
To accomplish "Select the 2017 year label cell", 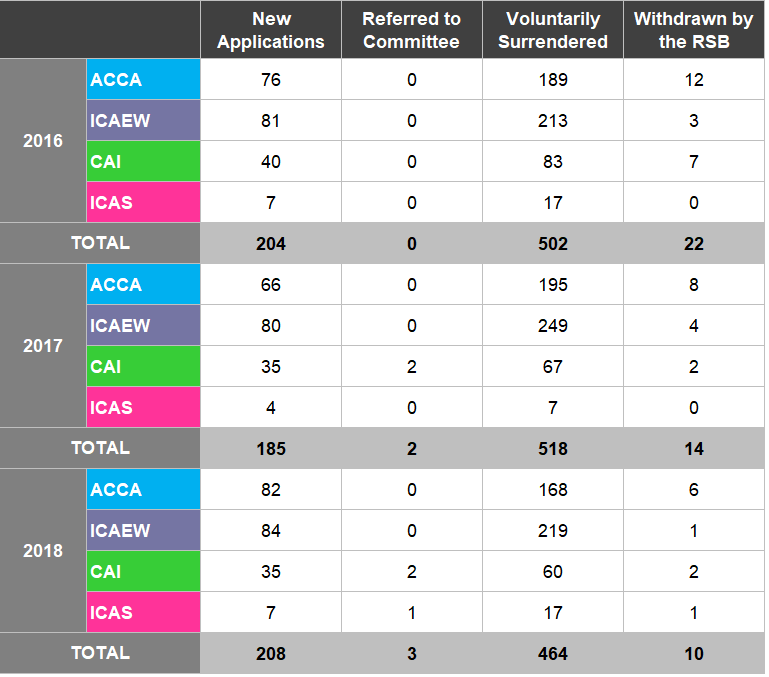I will 43,346.
